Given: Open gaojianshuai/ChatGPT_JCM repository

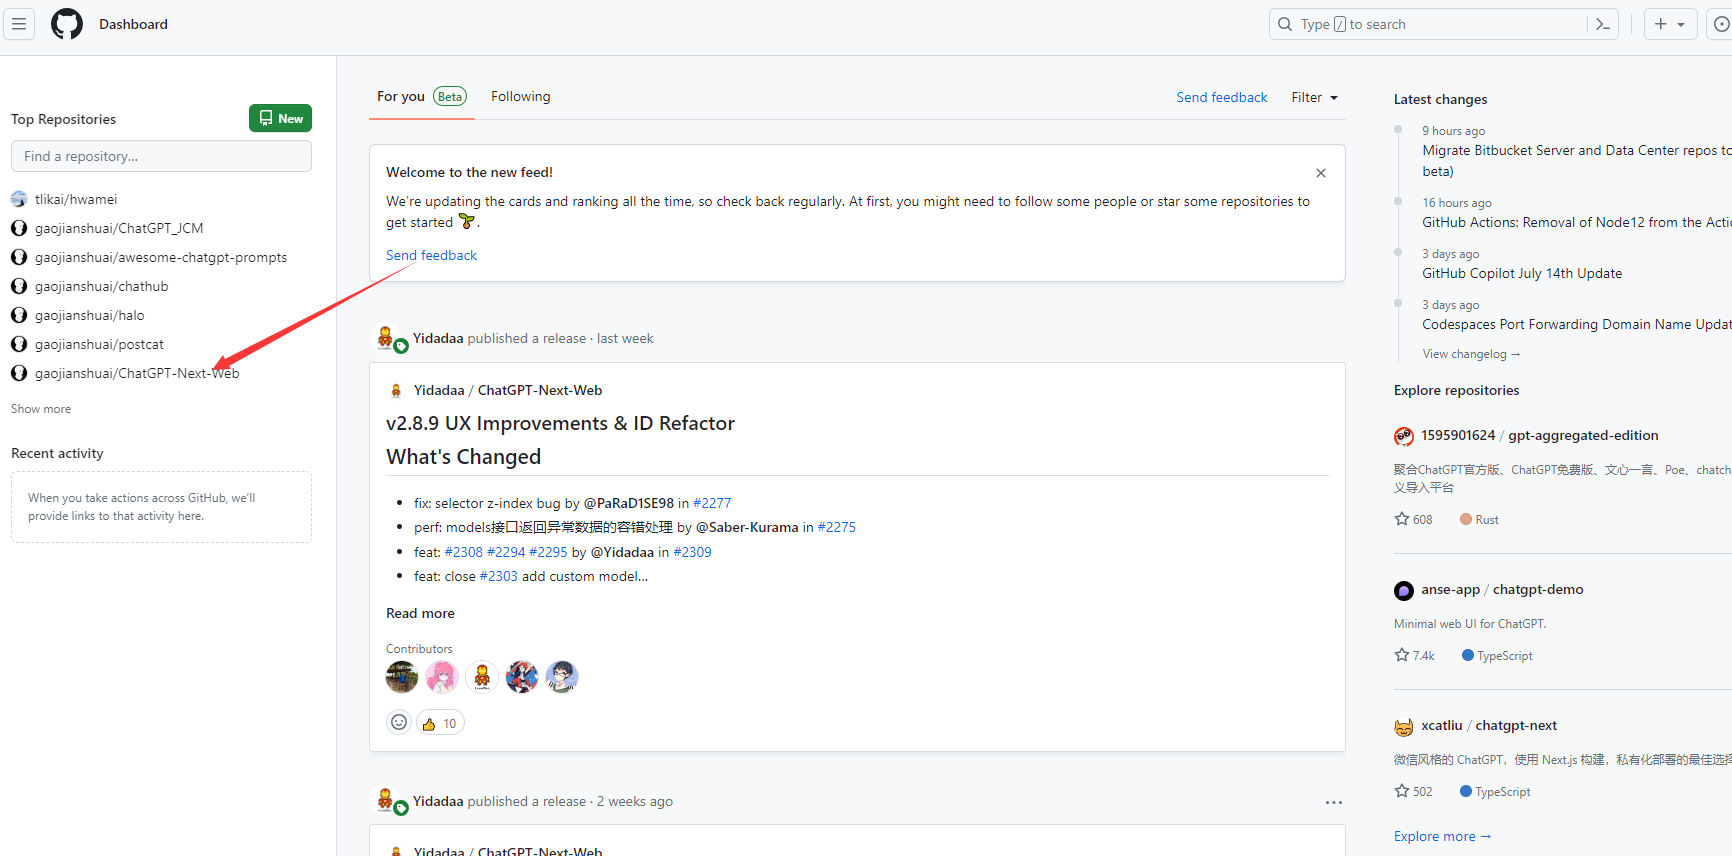Looking at the screenshot, I should click(x=119, y=228).
